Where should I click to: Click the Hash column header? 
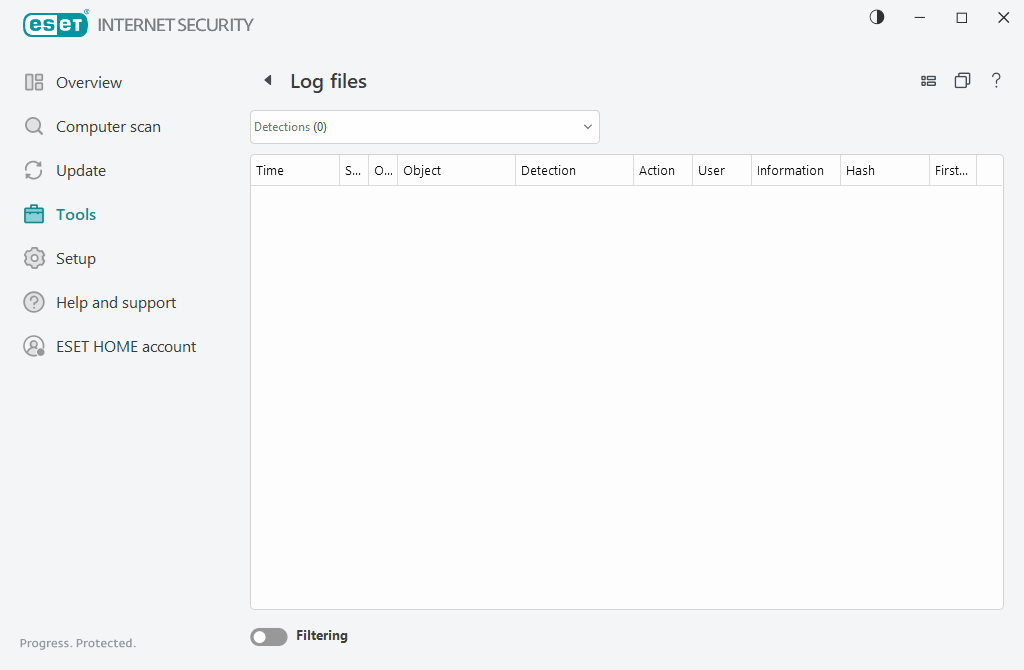tap(883, 171)
